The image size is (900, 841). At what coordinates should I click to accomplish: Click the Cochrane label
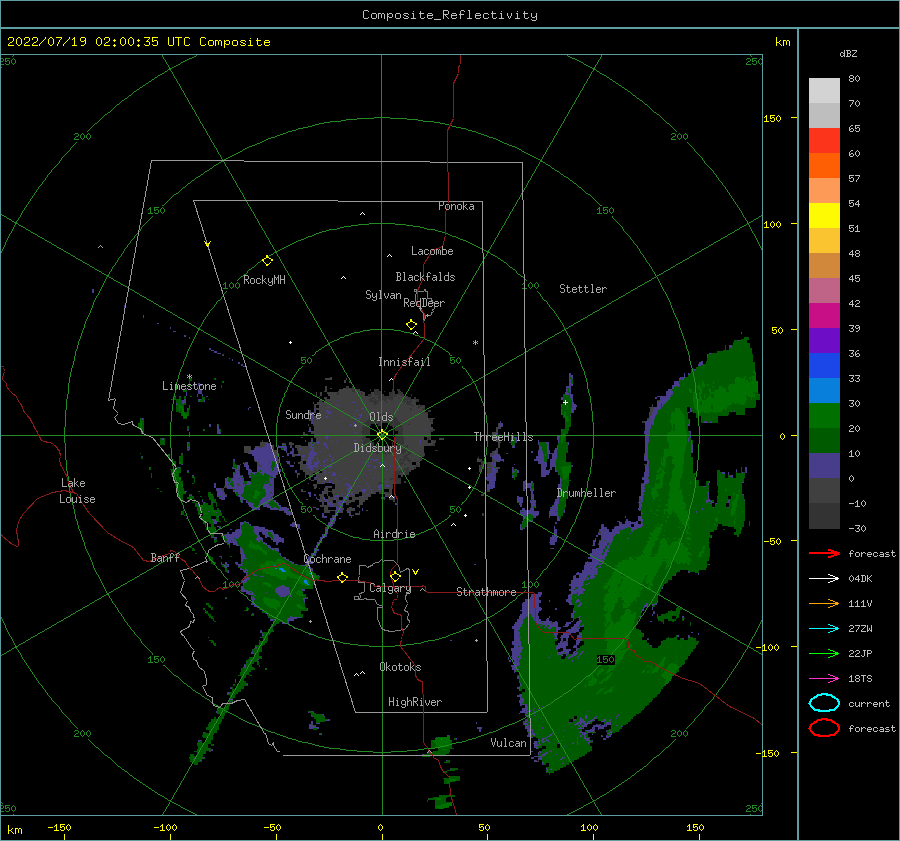[x=327, y=559]
